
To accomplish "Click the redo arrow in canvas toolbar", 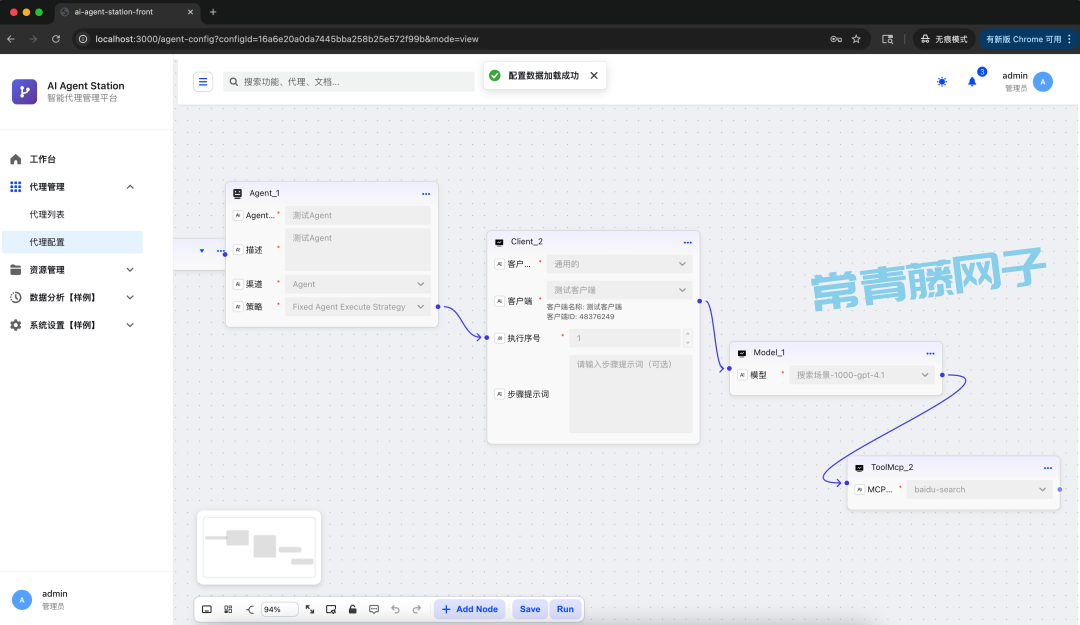I will 416,609.
